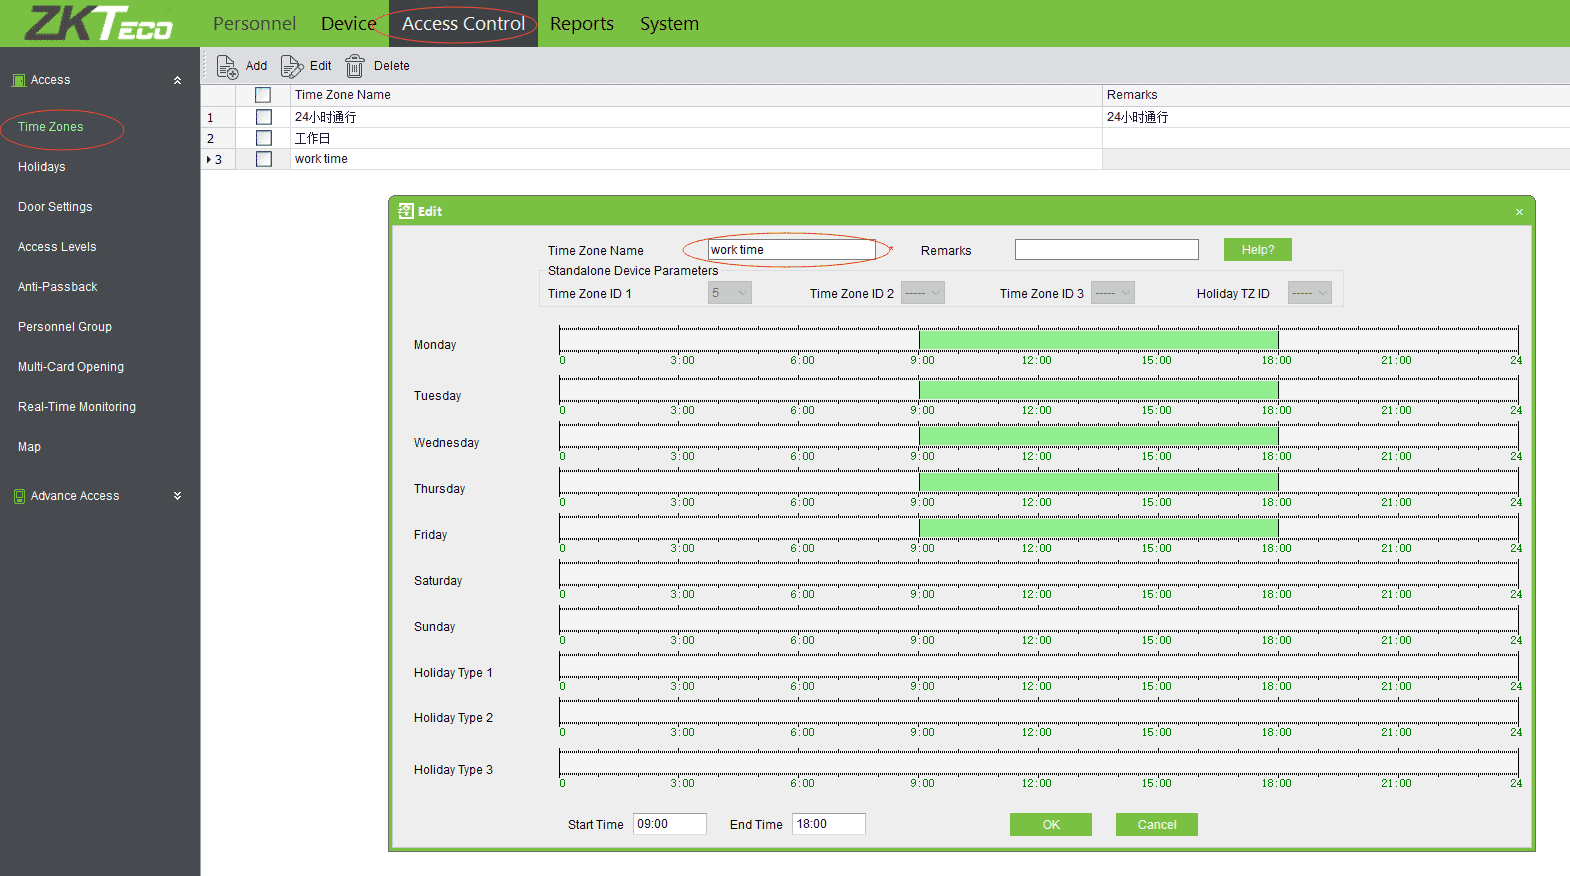Close the Edit dialog with X
Screen dimensions: 1570x876
tap(1518, 212)
